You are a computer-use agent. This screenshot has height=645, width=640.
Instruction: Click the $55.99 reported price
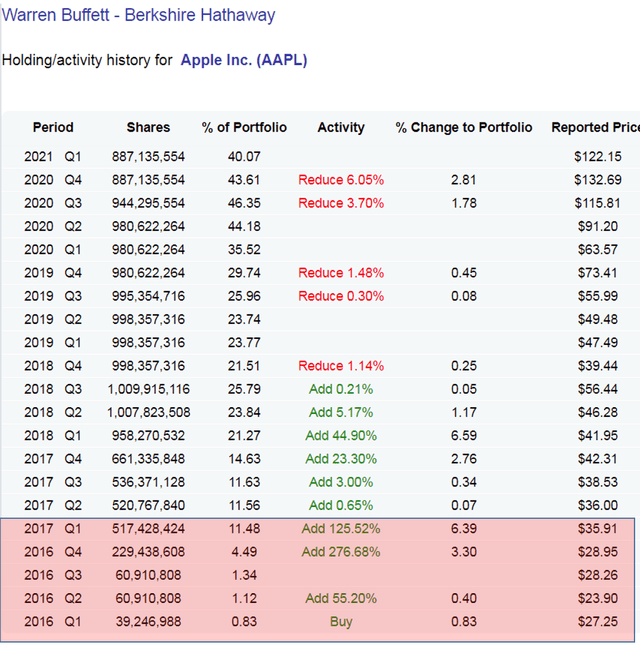click(x=598, y=296)
